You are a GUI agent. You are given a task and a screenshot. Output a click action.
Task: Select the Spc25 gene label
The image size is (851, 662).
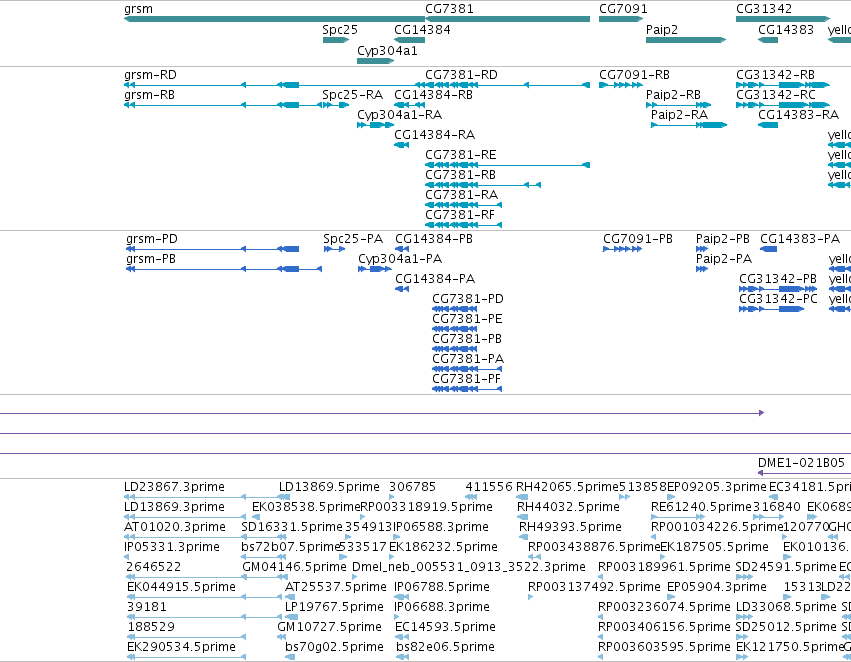point(340,30)
